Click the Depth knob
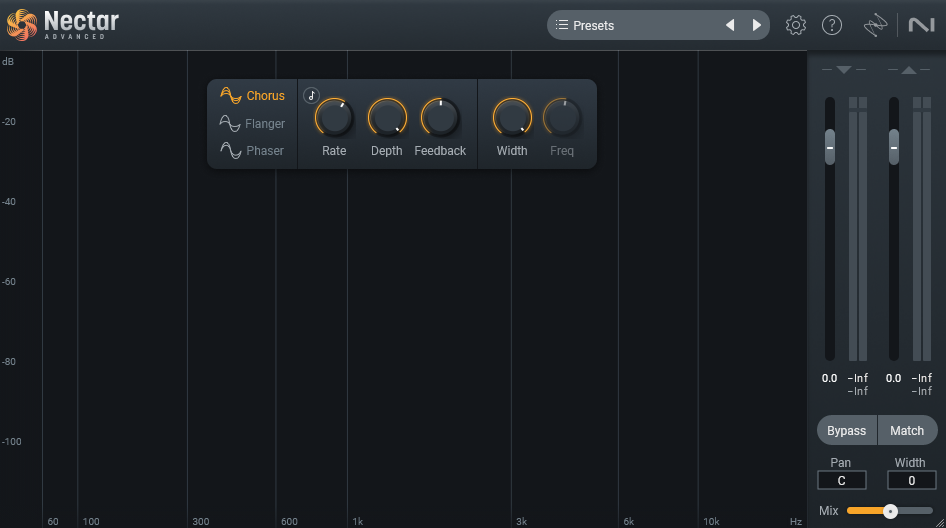Viewport: 946px width, 528px height. pos(387,117)
